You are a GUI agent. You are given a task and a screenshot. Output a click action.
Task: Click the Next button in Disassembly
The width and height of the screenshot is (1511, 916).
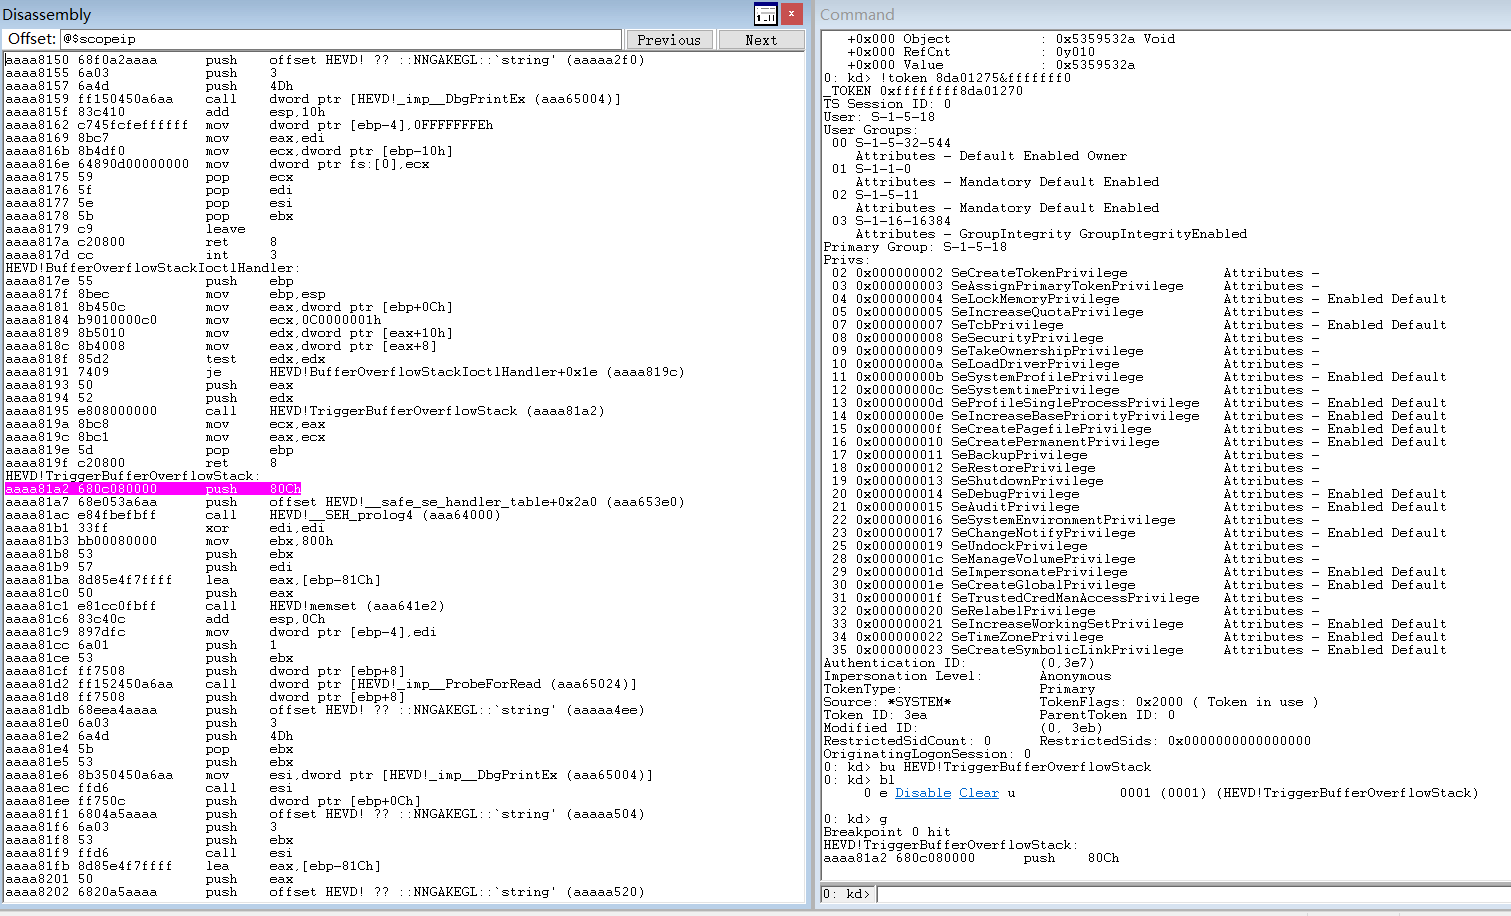(x=761, y=40)
